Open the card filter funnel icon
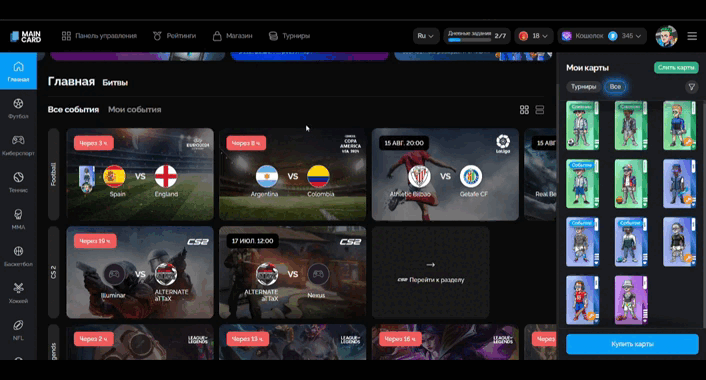The height and width of the screenshot is (380, 706). click(692, 86)
